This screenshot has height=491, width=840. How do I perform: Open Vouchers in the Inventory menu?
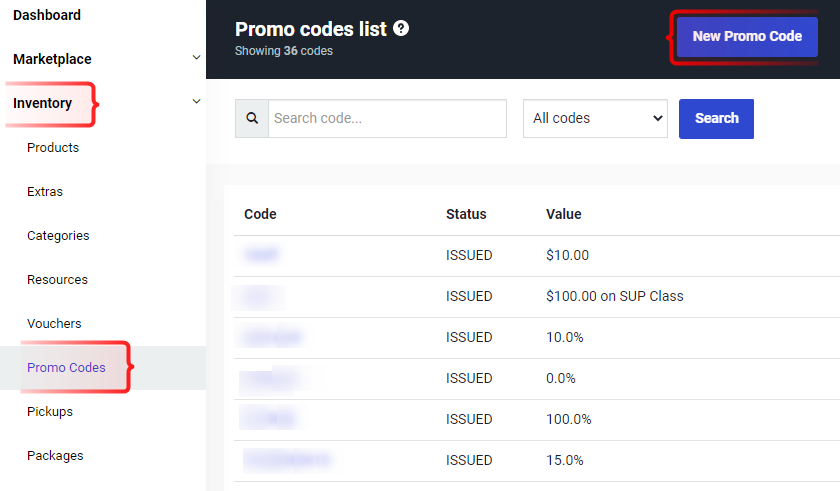54,324
